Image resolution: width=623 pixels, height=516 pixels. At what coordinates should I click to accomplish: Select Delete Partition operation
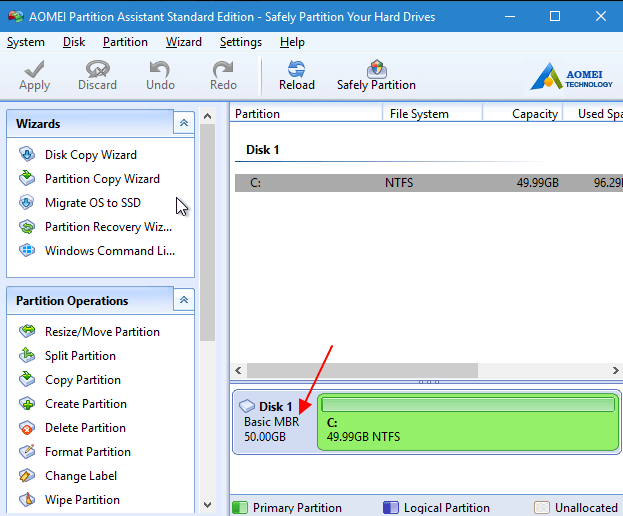pos(85,428)
